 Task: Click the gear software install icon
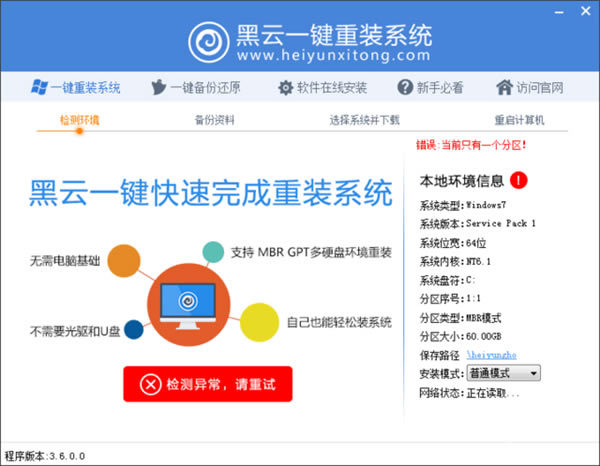(x=285, y=88)
